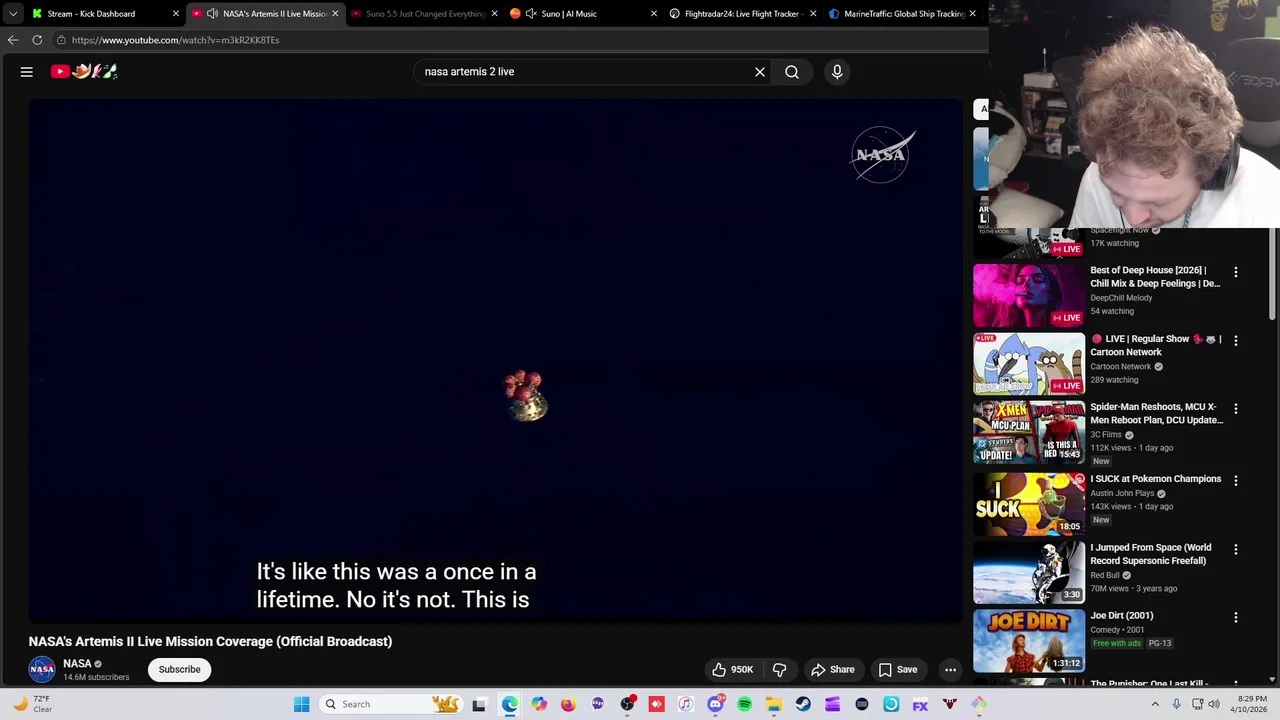
Task: Open I Jumped From Space title
Action: coord(1150,554)
